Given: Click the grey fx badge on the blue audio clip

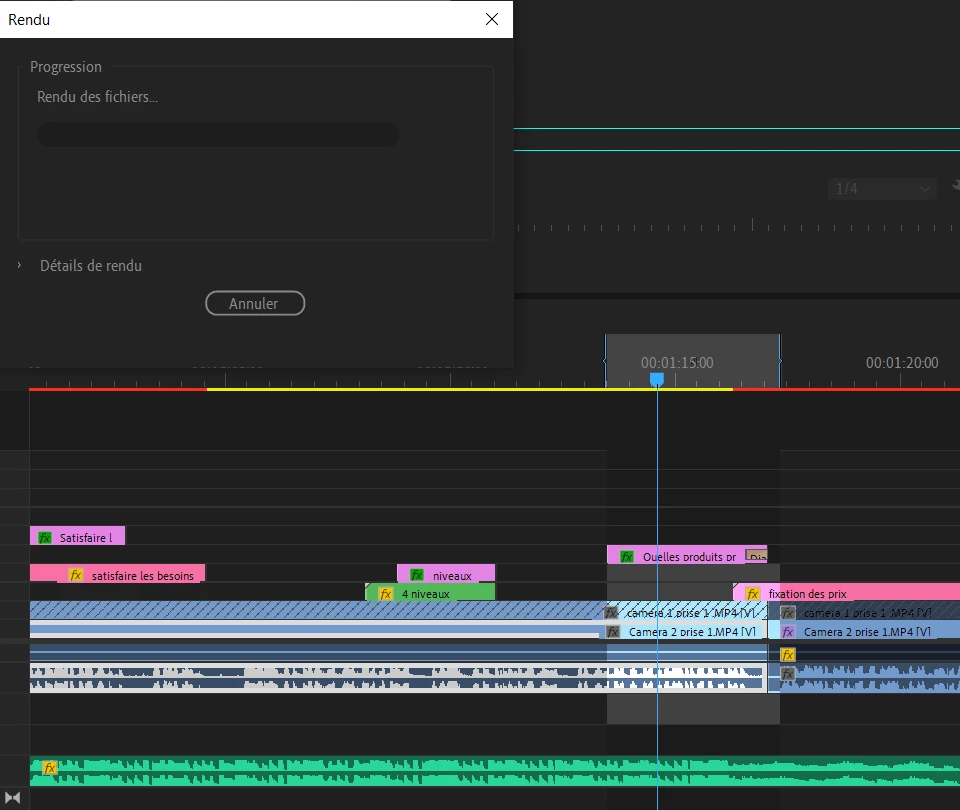Looking at the screenshot, I should point(788,673).
